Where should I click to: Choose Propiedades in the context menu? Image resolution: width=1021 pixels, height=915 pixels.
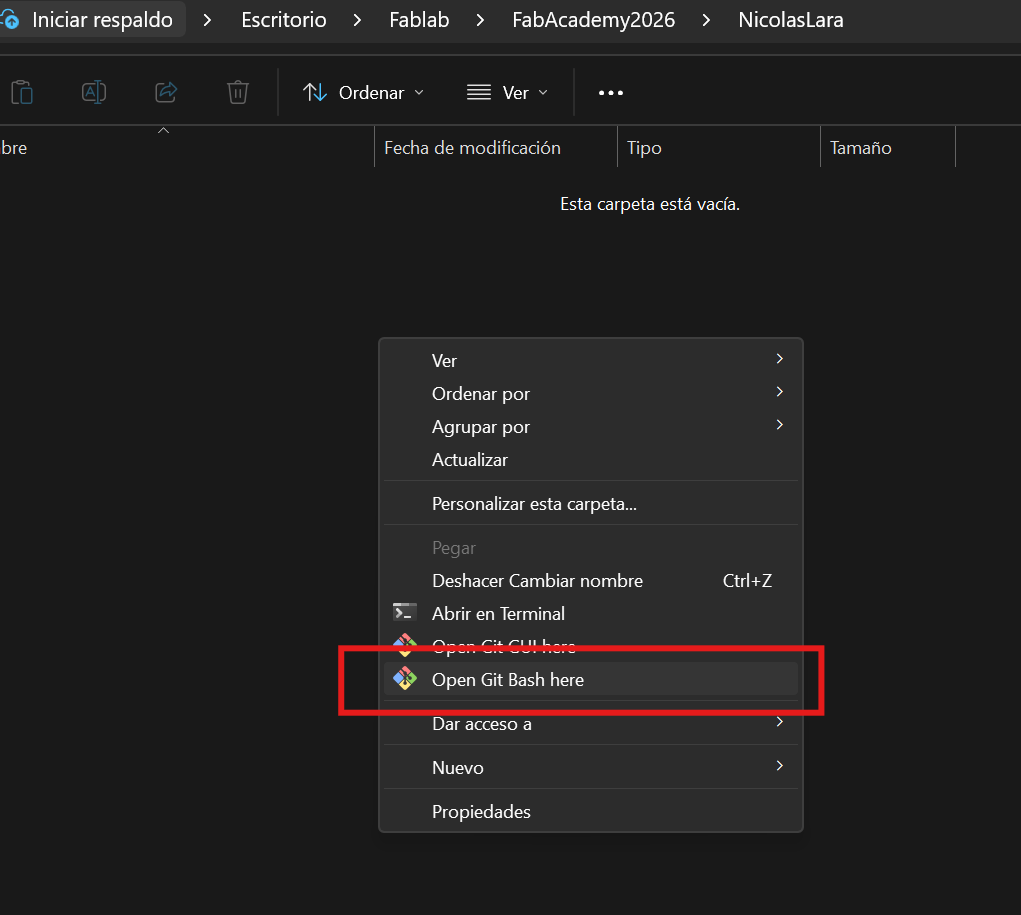481,811
